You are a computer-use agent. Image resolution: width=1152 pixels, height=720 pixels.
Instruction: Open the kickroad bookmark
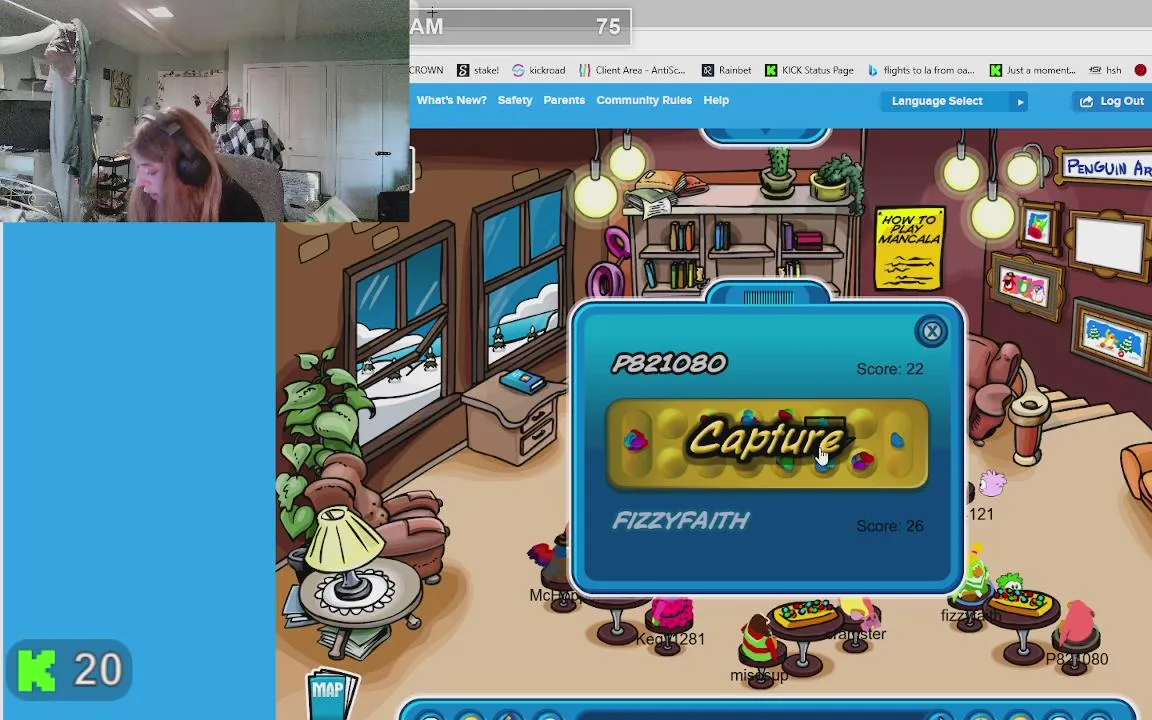[x=539, y=70]
